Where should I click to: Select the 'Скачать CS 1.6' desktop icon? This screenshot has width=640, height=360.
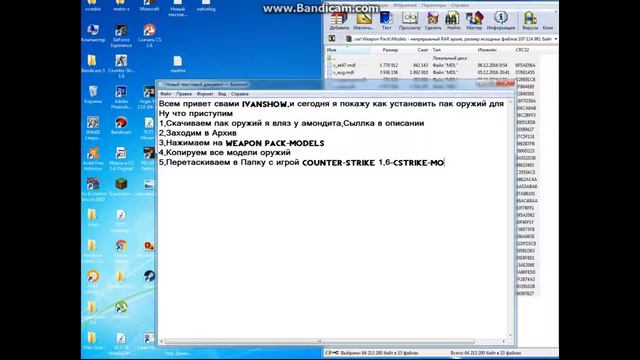tap(149, 36)
